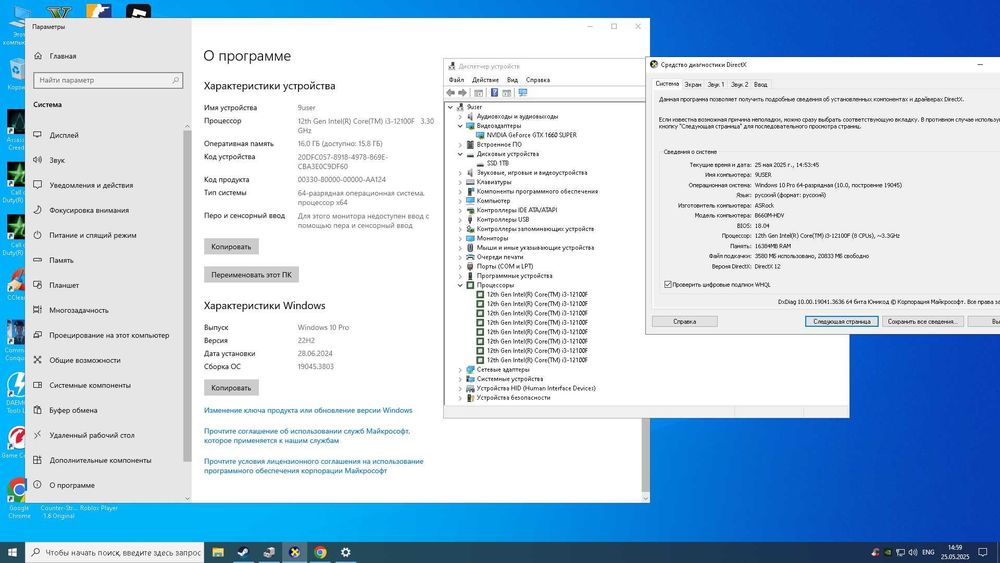Switch to the Ввод tab in DirectX tool
Viewport: 1000px width, 563px height.
(x=760, y=84)
